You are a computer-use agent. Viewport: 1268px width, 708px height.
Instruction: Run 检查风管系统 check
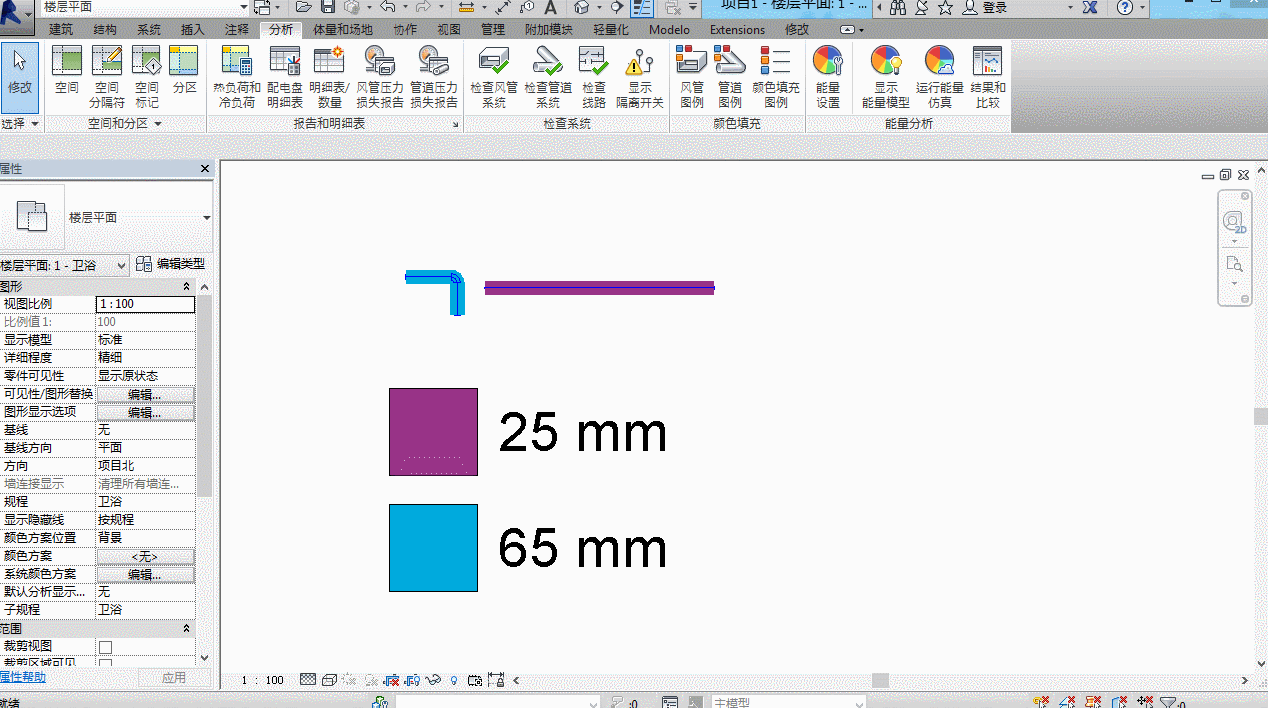pyautogui.click(x=494, y=76)
